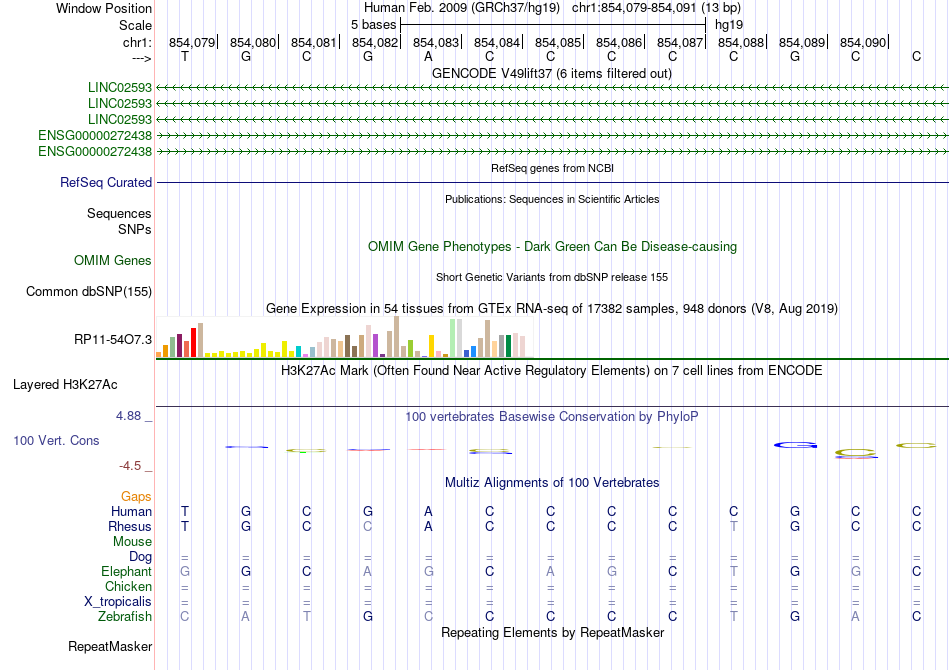Screen dimensions: 950x670
Task: Open the RefSeq Curated track label
Action: tap(106, 182)
